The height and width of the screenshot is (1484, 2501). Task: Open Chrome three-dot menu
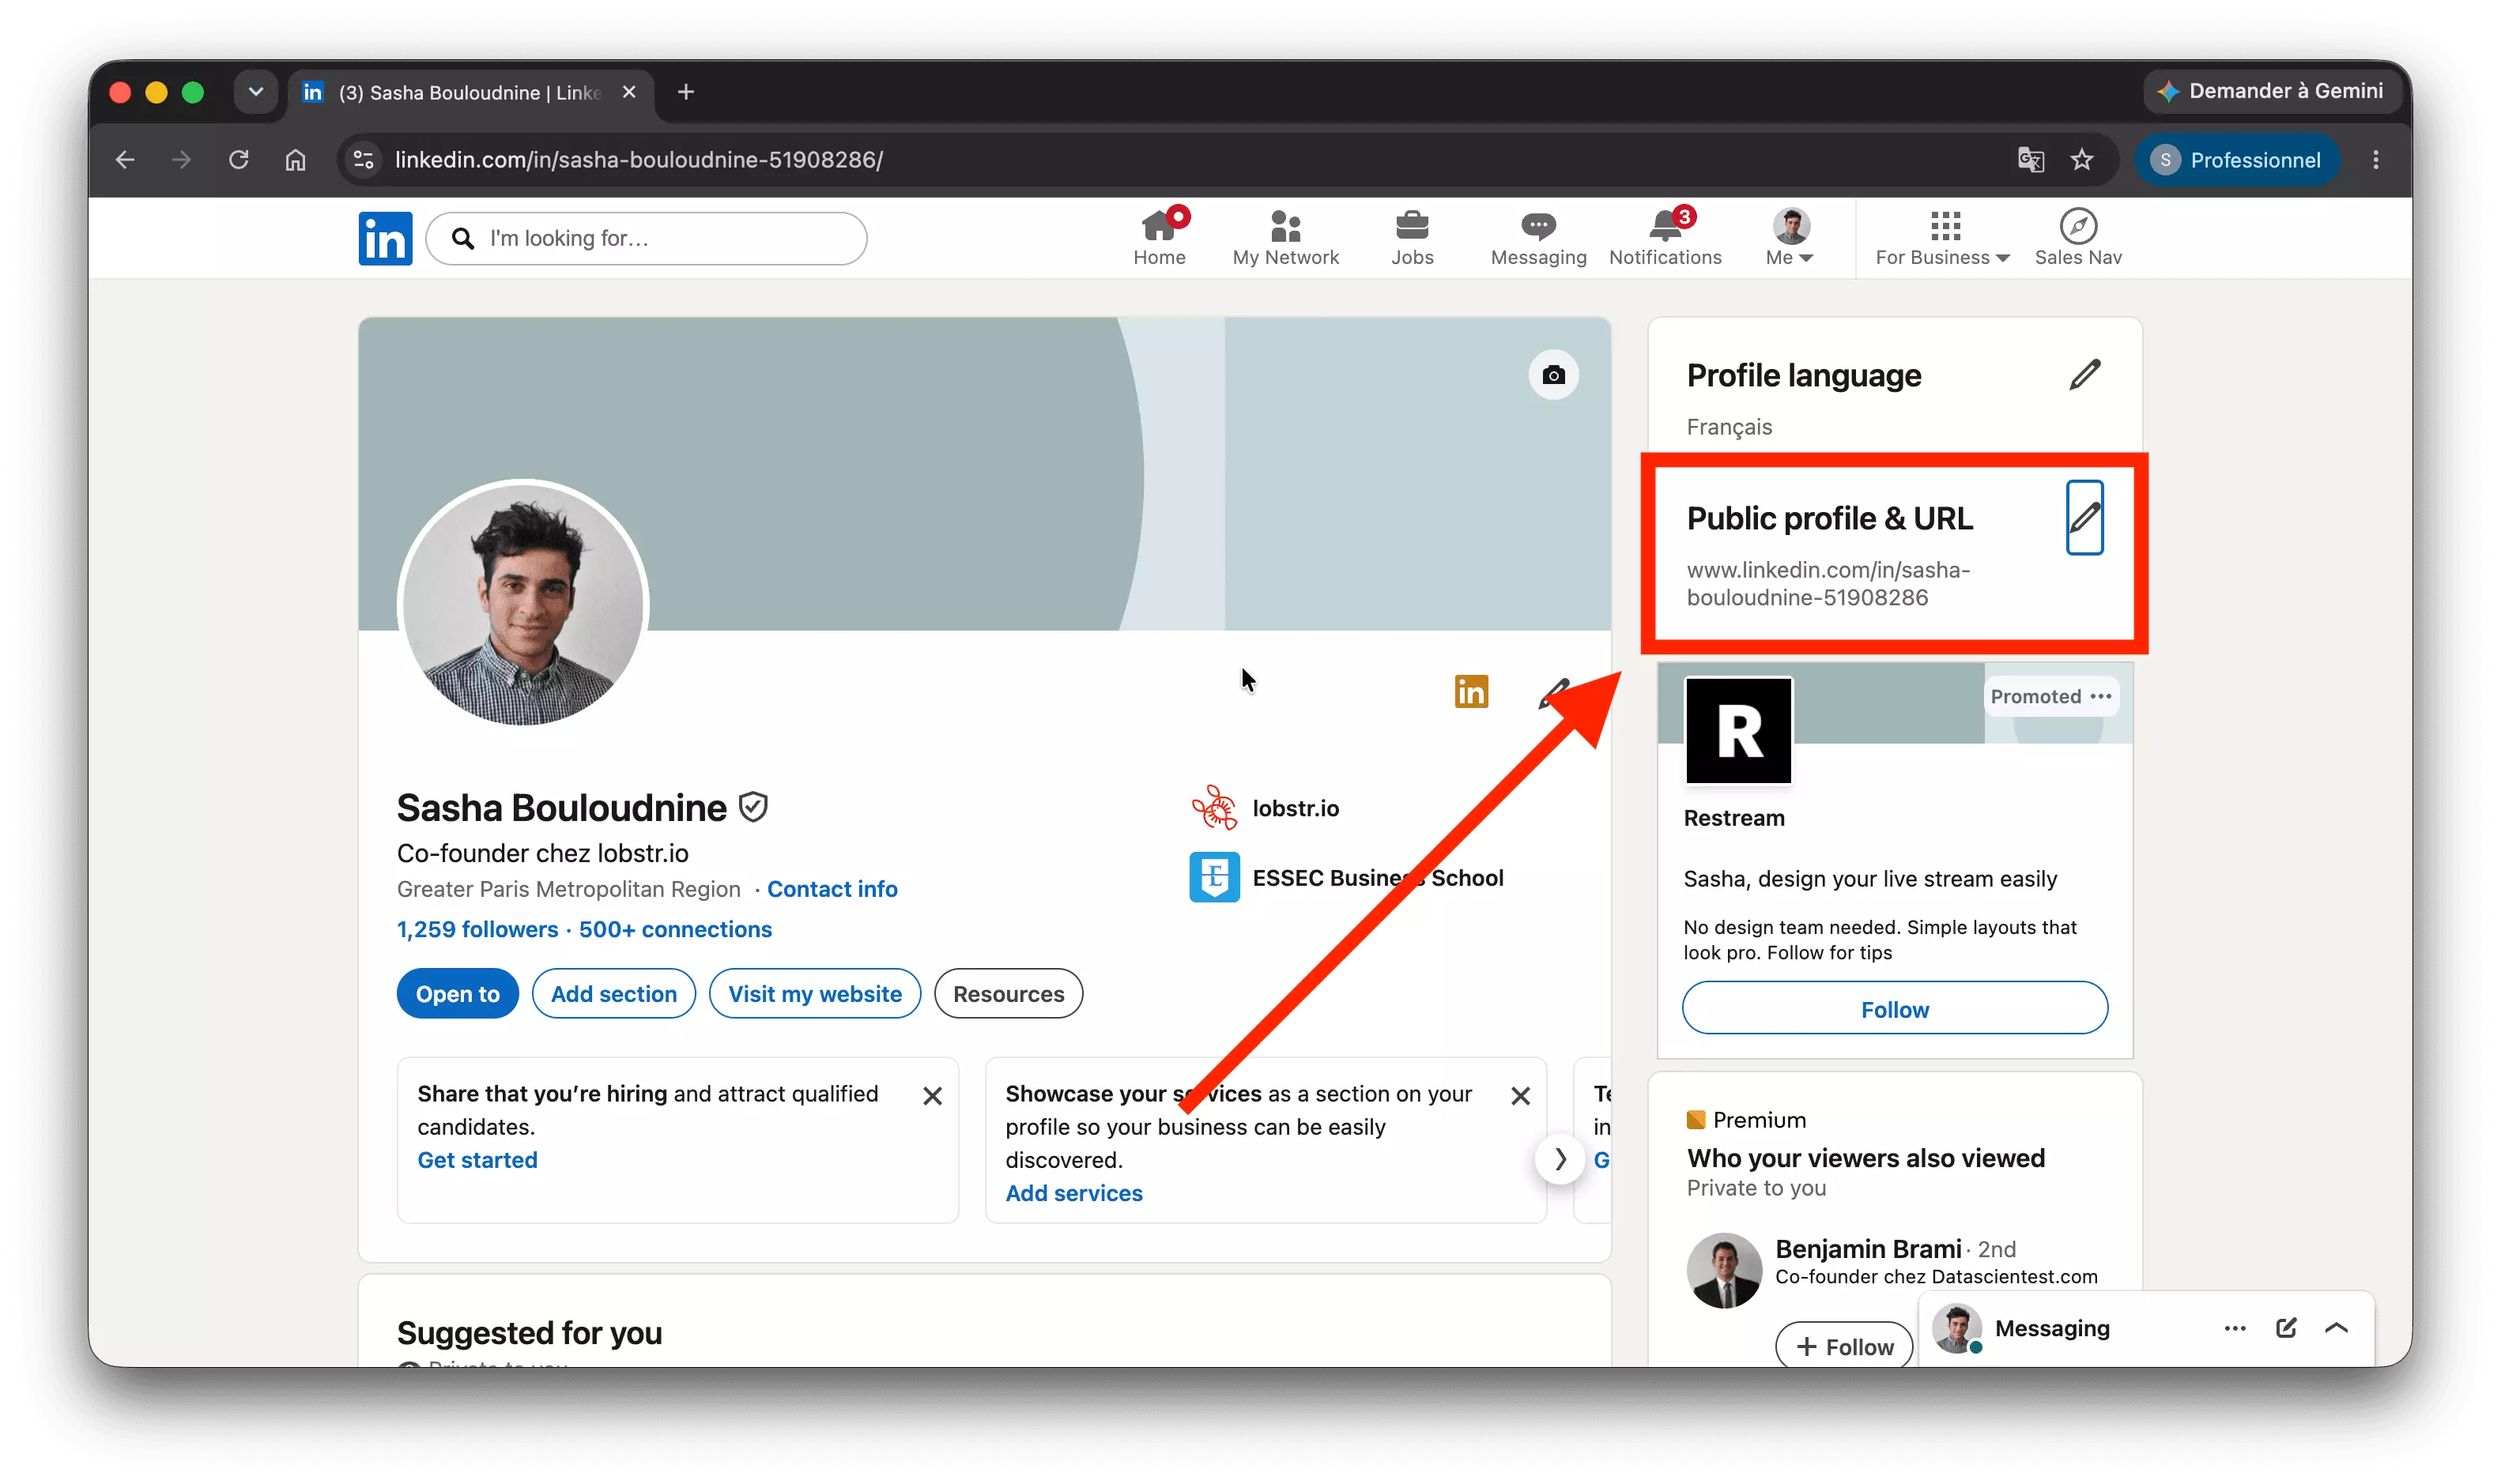[x=2376, y=159]
